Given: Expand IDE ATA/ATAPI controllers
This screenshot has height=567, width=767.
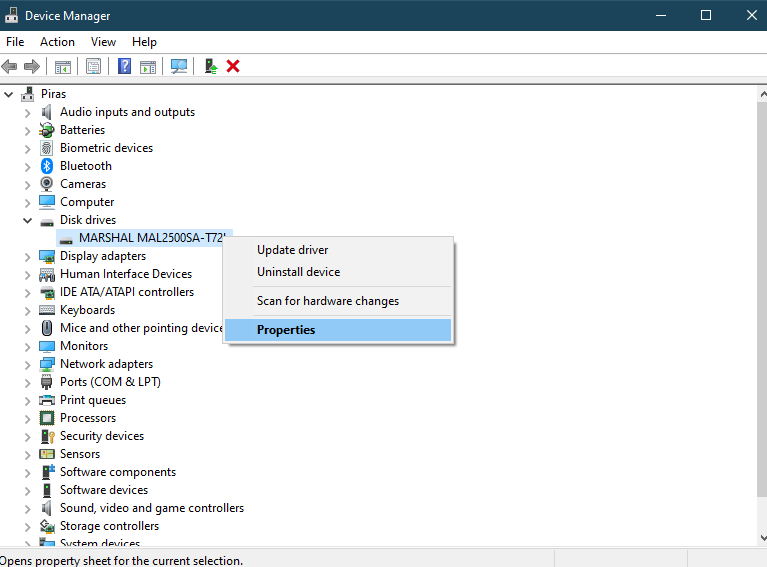Looking at the screenshot, I should tap(27, 293).
